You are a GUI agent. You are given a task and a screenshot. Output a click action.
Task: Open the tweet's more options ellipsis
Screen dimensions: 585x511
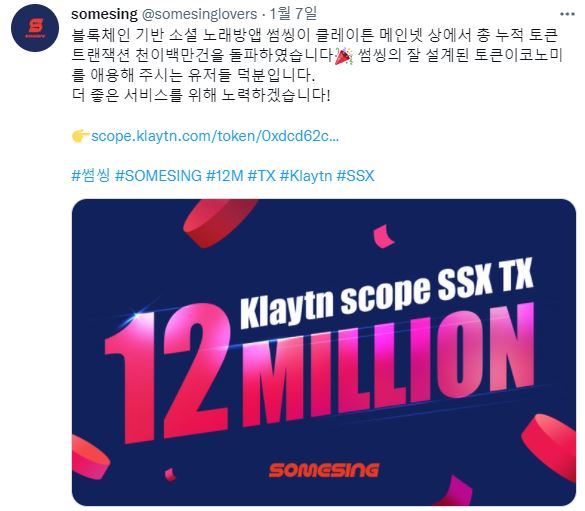coord(567,14)
